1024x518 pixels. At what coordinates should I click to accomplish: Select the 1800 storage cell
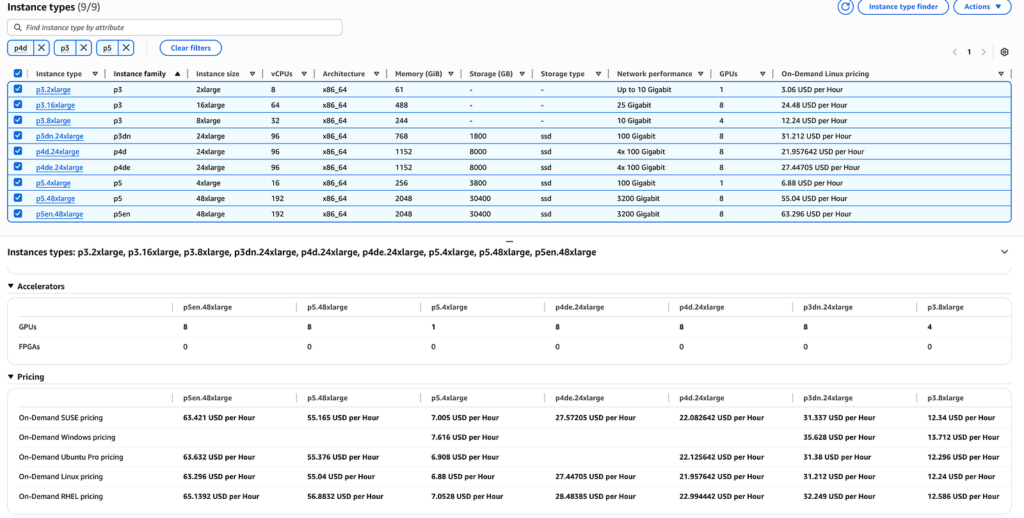tap(477, 137)
